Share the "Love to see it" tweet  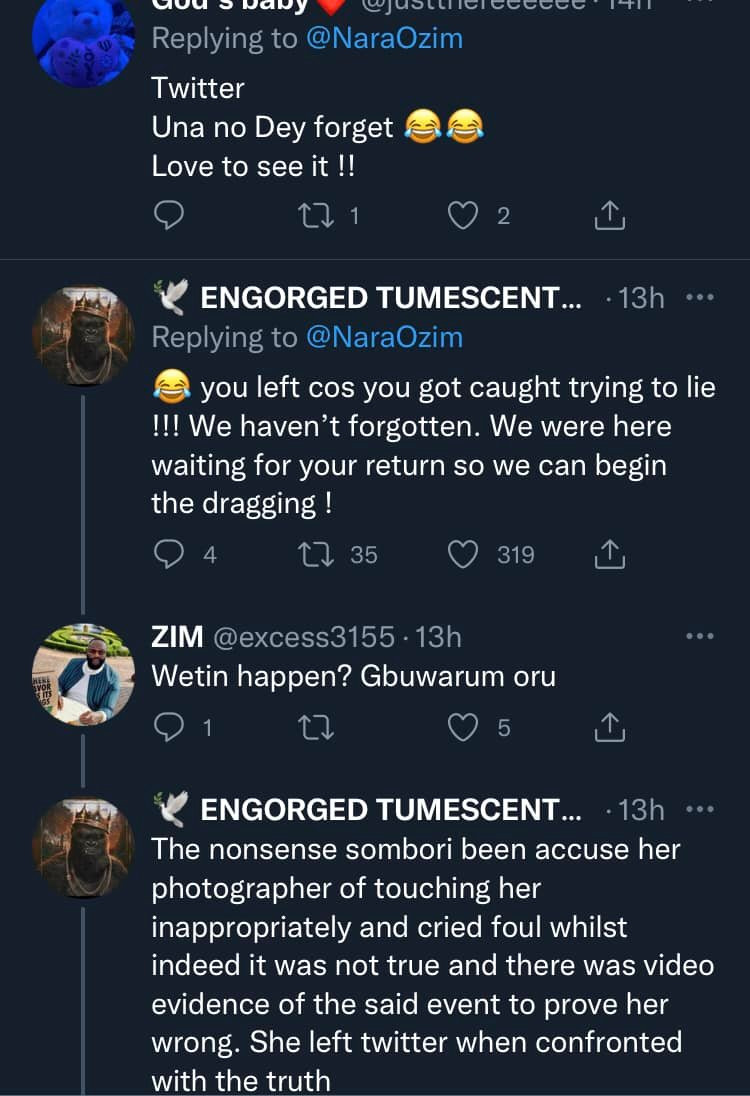tap(610, 215)
